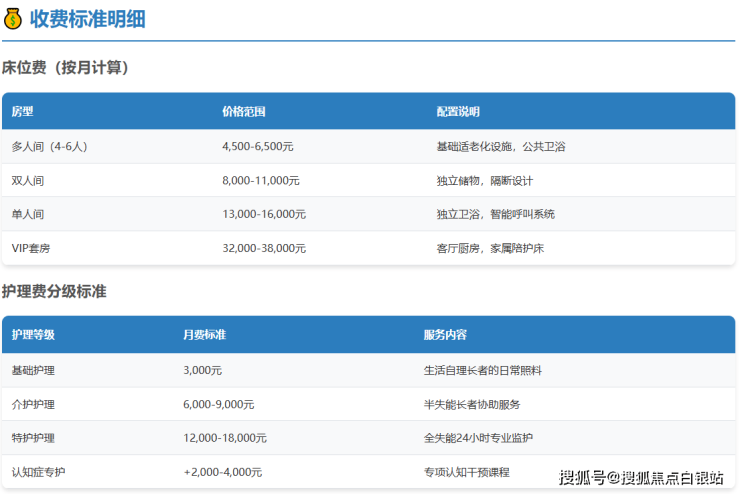The image size is (740, 494).
Task: Click the 护理等级 column header
Action: click(x=33, y=334)
